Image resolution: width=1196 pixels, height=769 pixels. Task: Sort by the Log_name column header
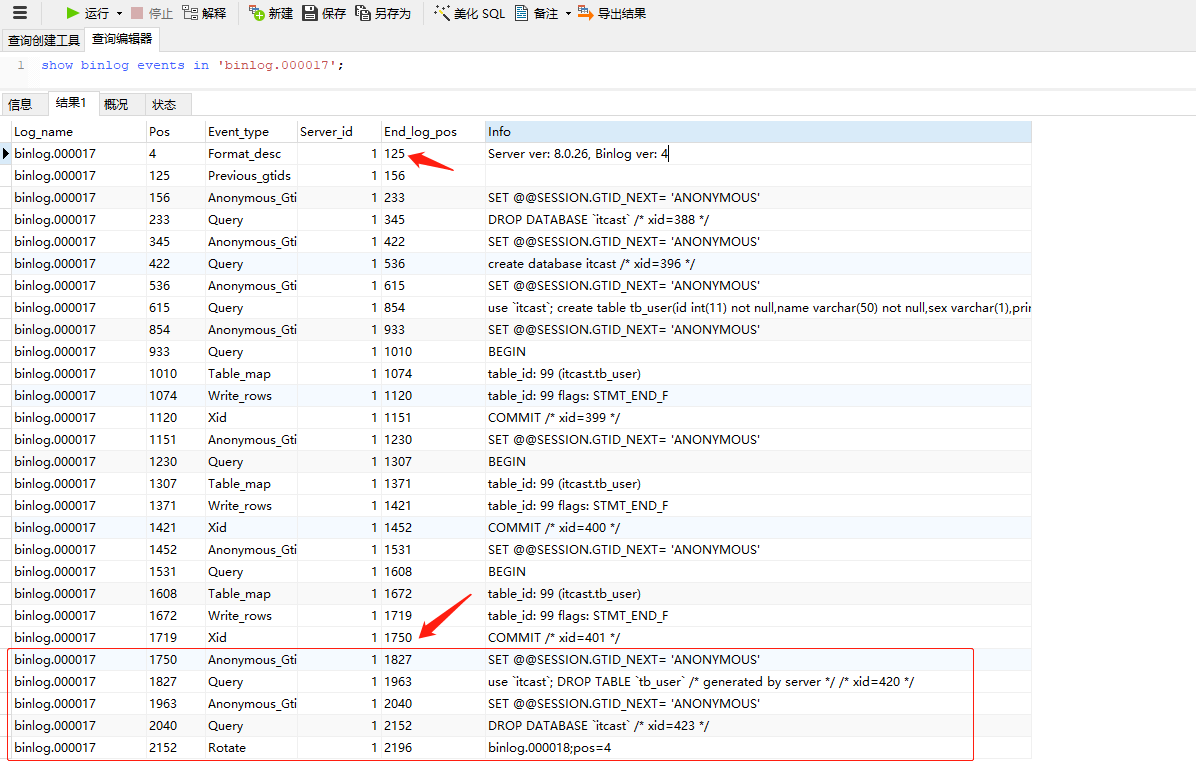click(x=78, y=132)
